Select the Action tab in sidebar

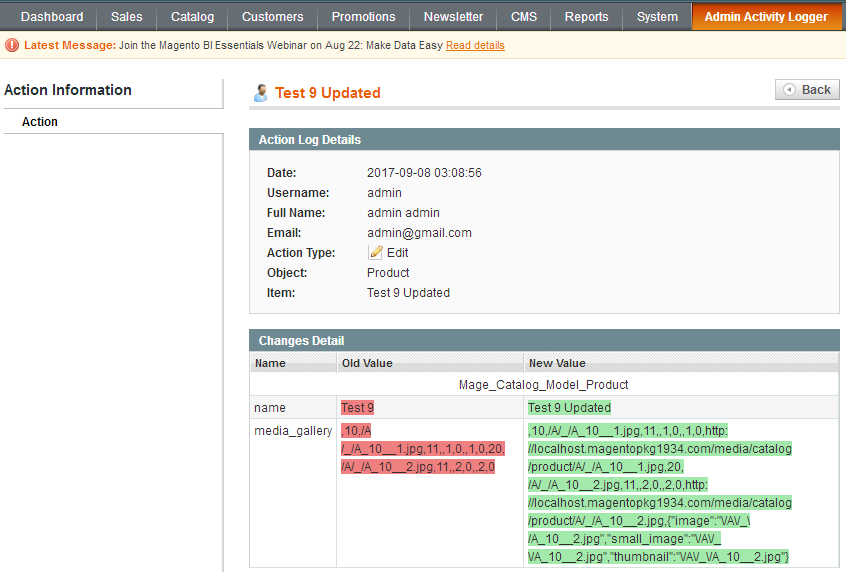[40, 122]
